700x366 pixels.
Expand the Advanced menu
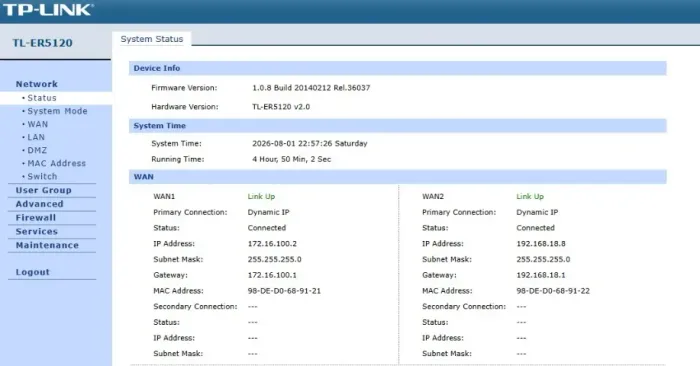click(39, 204)
